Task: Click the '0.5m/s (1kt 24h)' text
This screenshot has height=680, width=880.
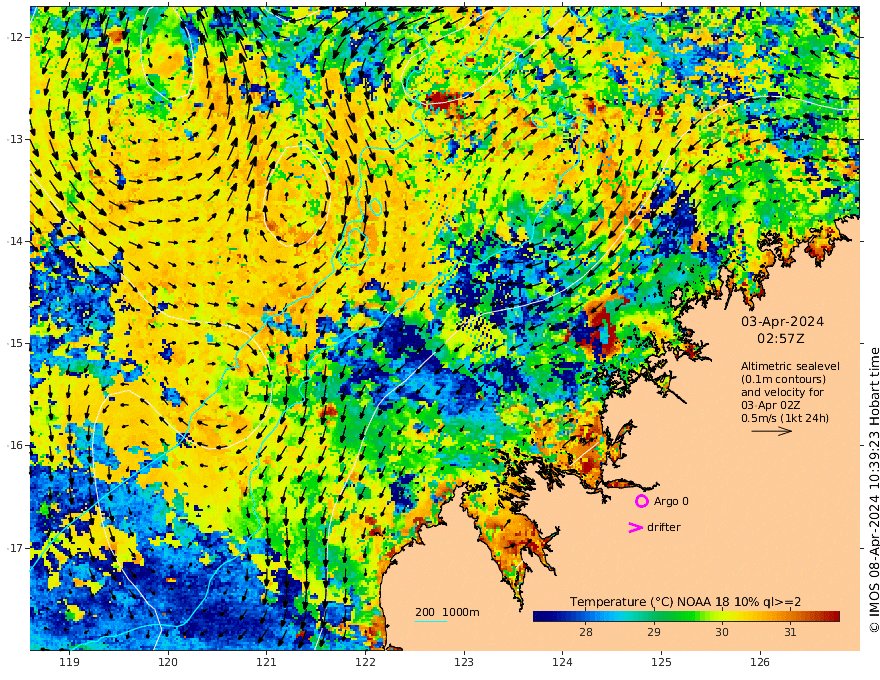Action: pos(785,418)
